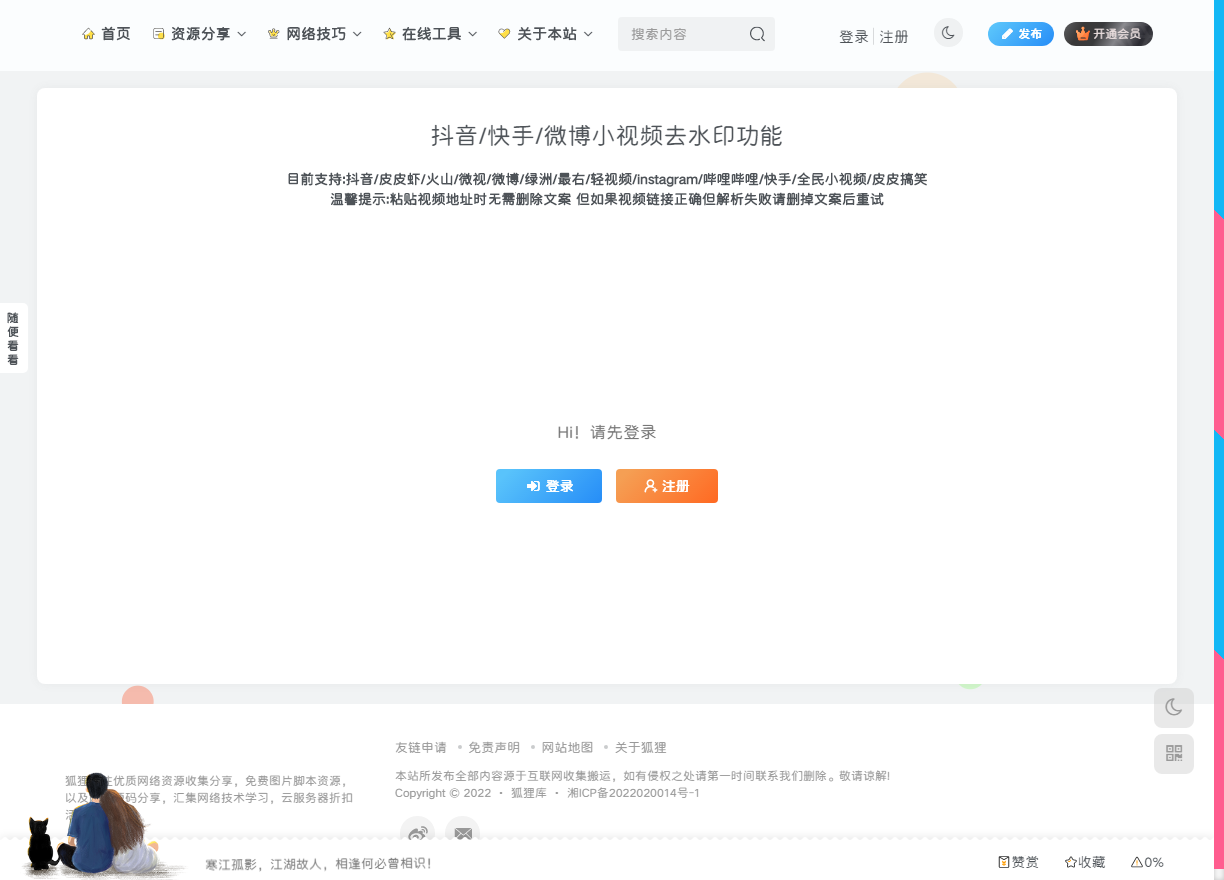
Task: Toggle night mode using the floating moon button
Action: 1173,708
